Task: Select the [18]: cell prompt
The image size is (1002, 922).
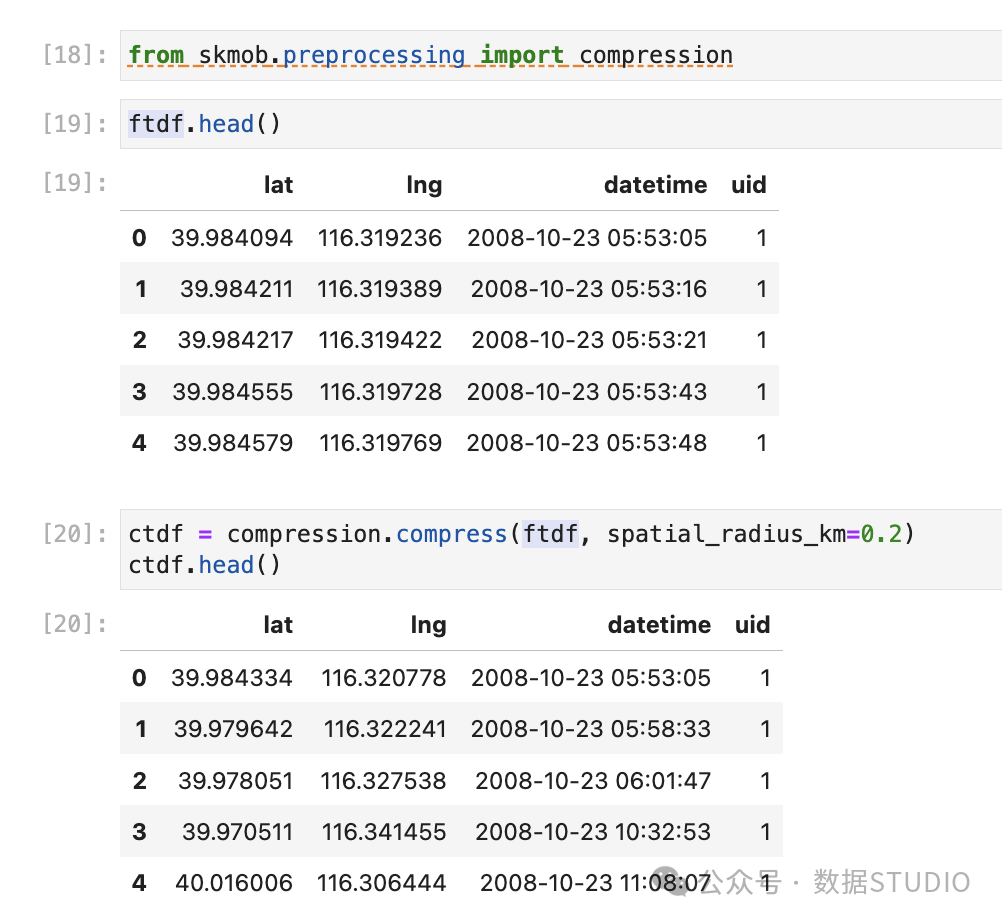Action: click(74, 55)
